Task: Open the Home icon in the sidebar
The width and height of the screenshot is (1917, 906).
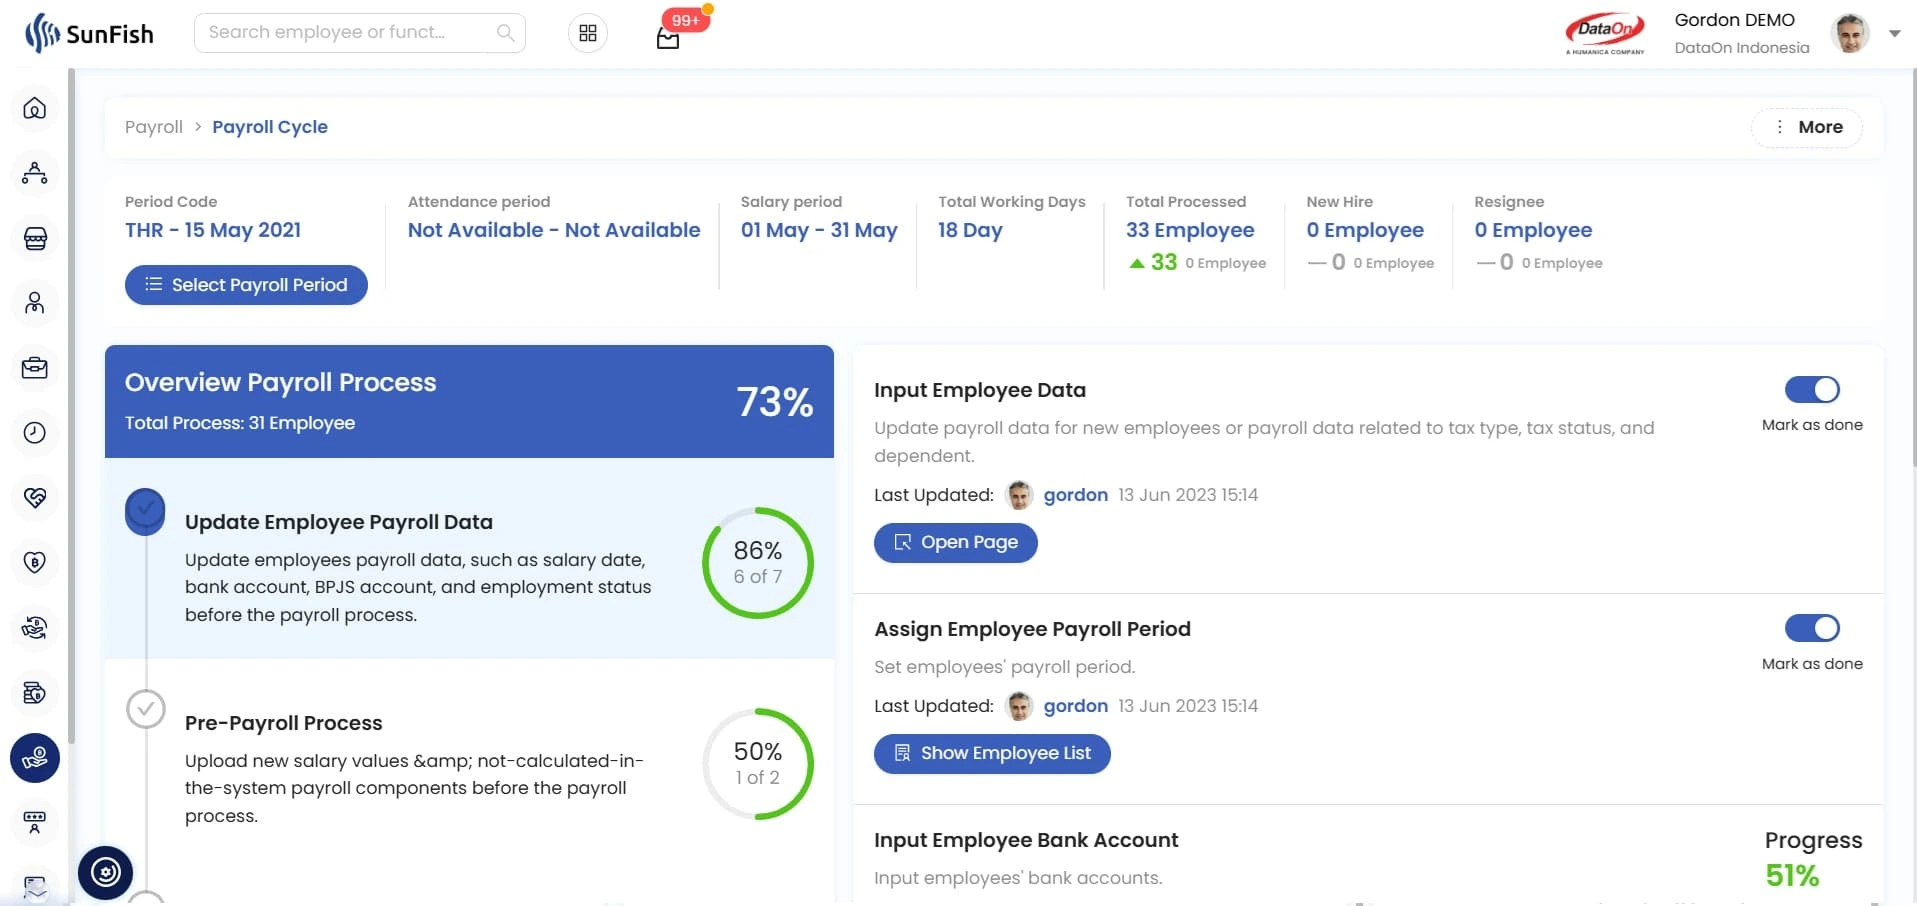Action: pos(35,108)
